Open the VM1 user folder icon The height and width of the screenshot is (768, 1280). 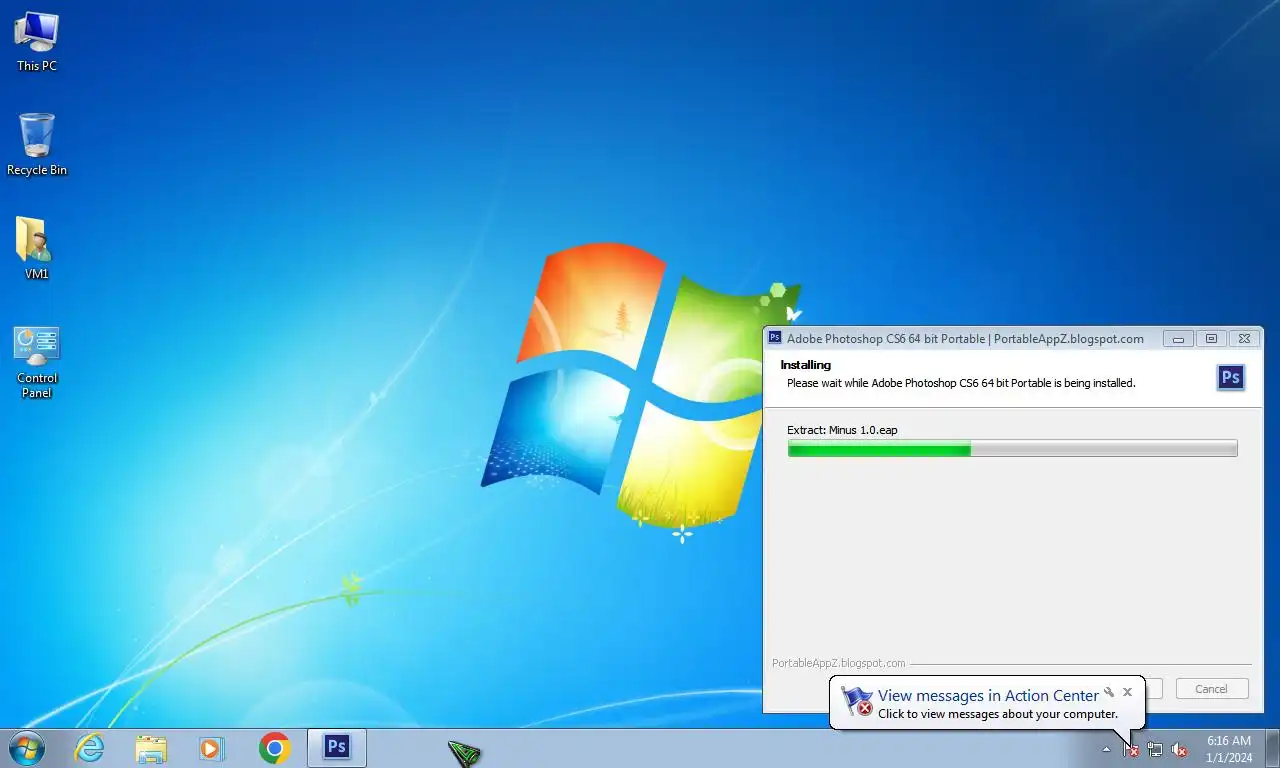37,248
